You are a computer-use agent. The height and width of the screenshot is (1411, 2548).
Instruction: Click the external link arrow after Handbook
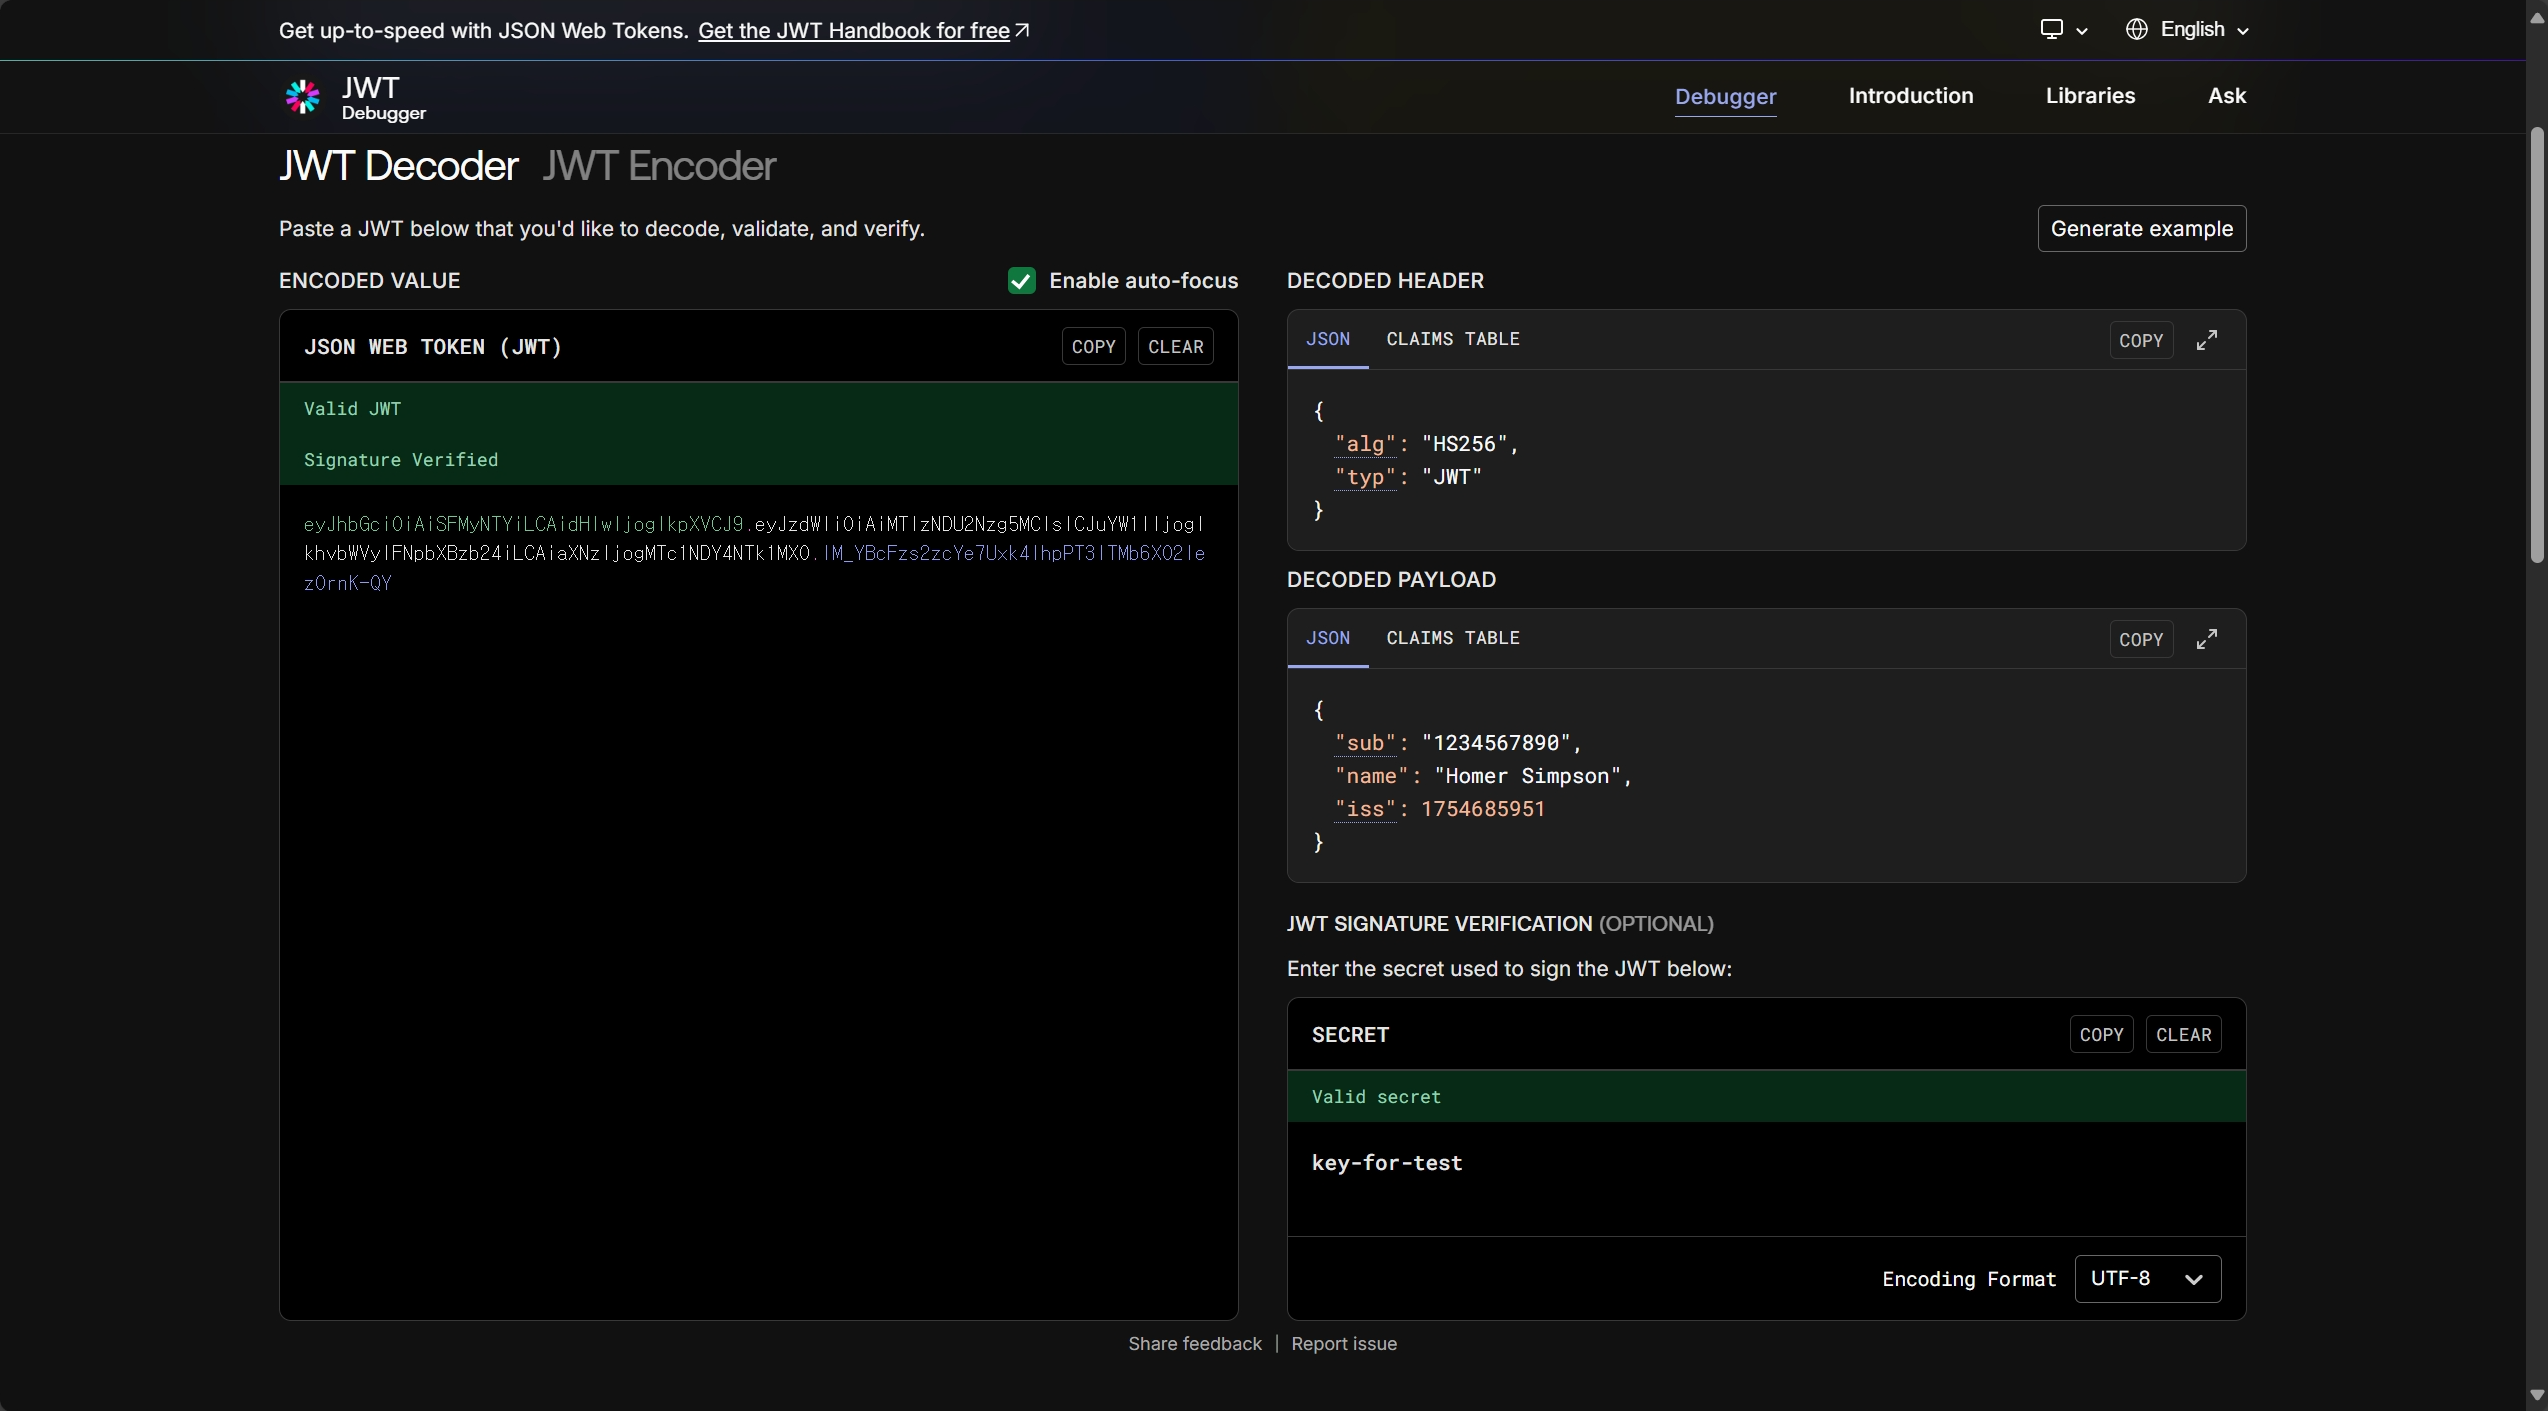[x=1022, y=31]
